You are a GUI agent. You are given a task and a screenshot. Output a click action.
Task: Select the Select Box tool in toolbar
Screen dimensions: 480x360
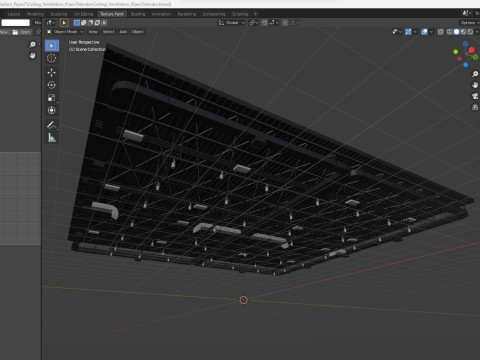pyautogui.click(x=52, y=46)
